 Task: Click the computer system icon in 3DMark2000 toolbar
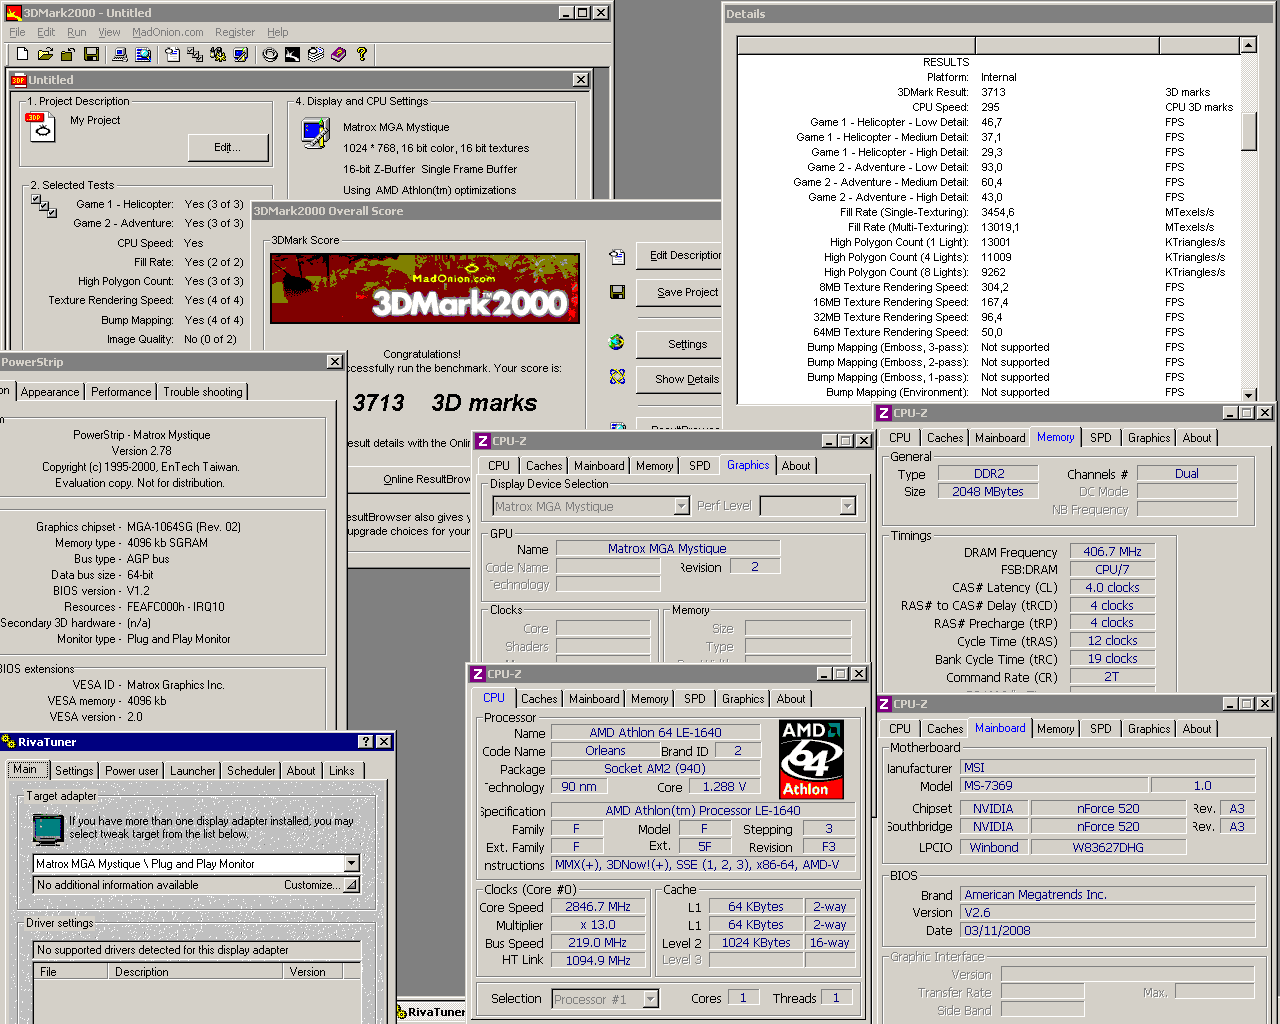click(x=120, y=54)
